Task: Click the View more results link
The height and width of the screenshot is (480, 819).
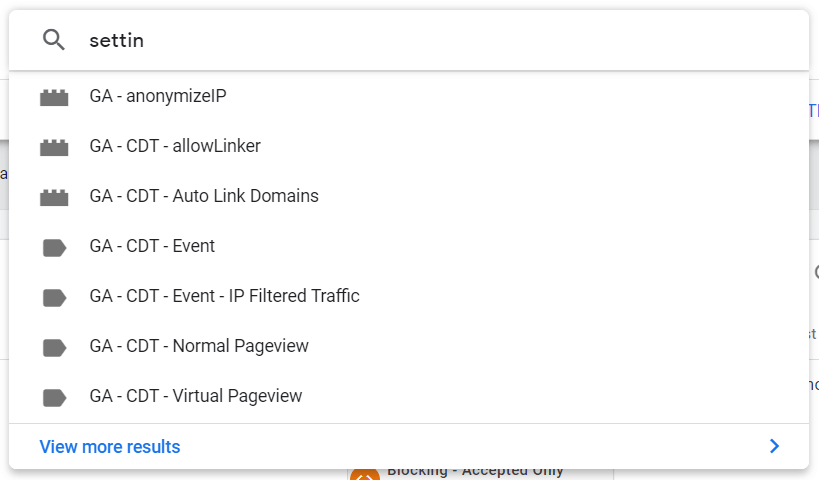Action: pos(110,447)
